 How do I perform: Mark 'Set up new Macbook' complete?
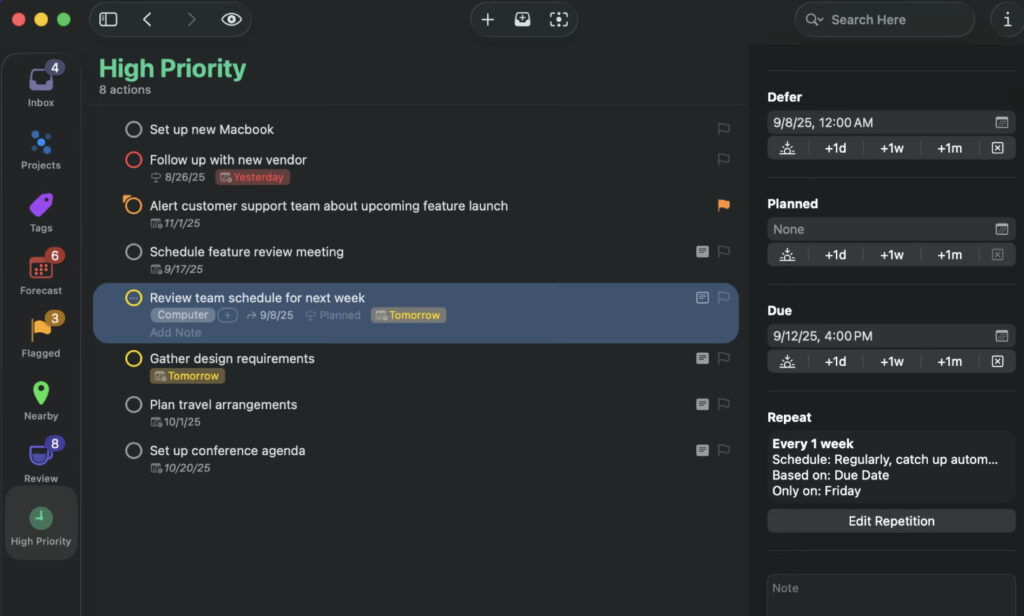pyautogui.click(x=134, y=129)
